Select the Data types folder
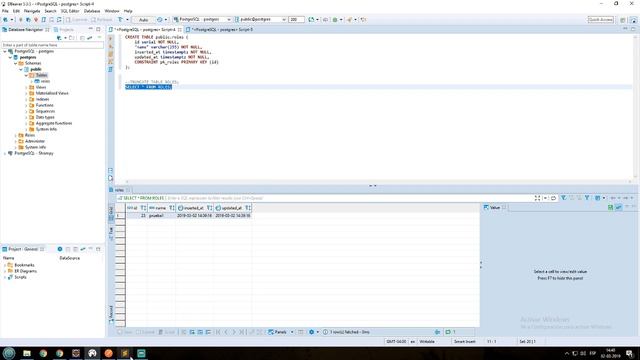The height and width of the screenshot is (360, 640). click(44, 117)
